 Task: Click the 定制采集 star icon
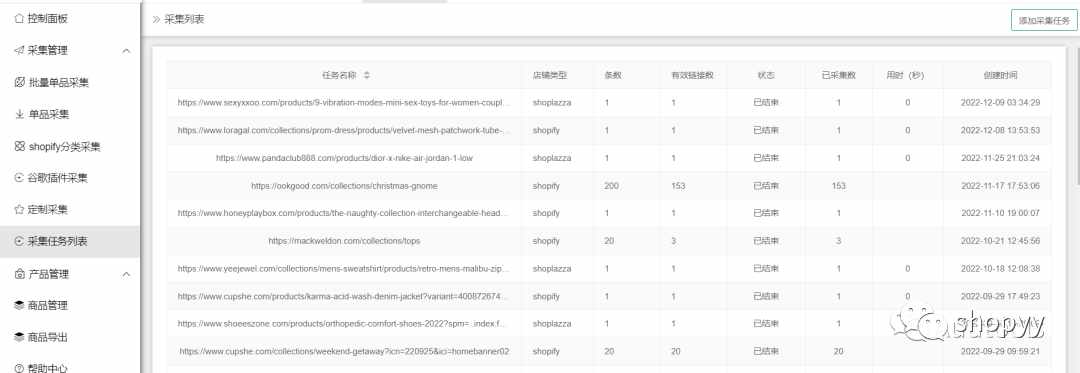19,209
